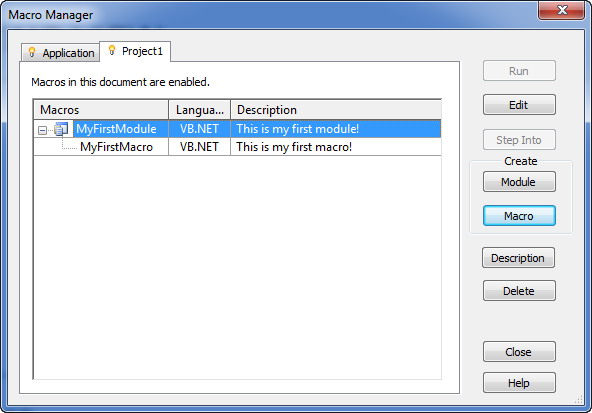This screenshot has width=592, height=413.
Task: Delete the selected item
Action: coord(519,291)
